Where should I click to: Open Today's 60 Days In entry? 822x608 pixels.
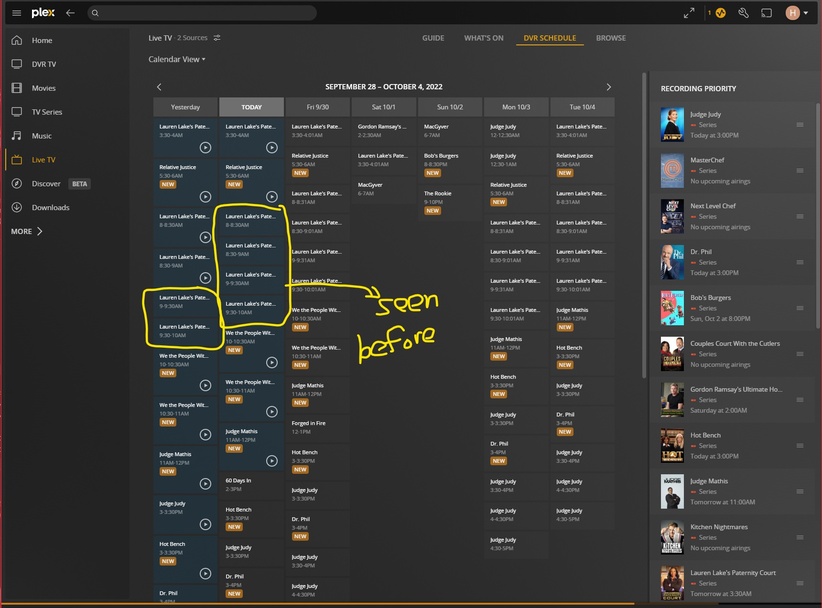(x=252, y=485)
